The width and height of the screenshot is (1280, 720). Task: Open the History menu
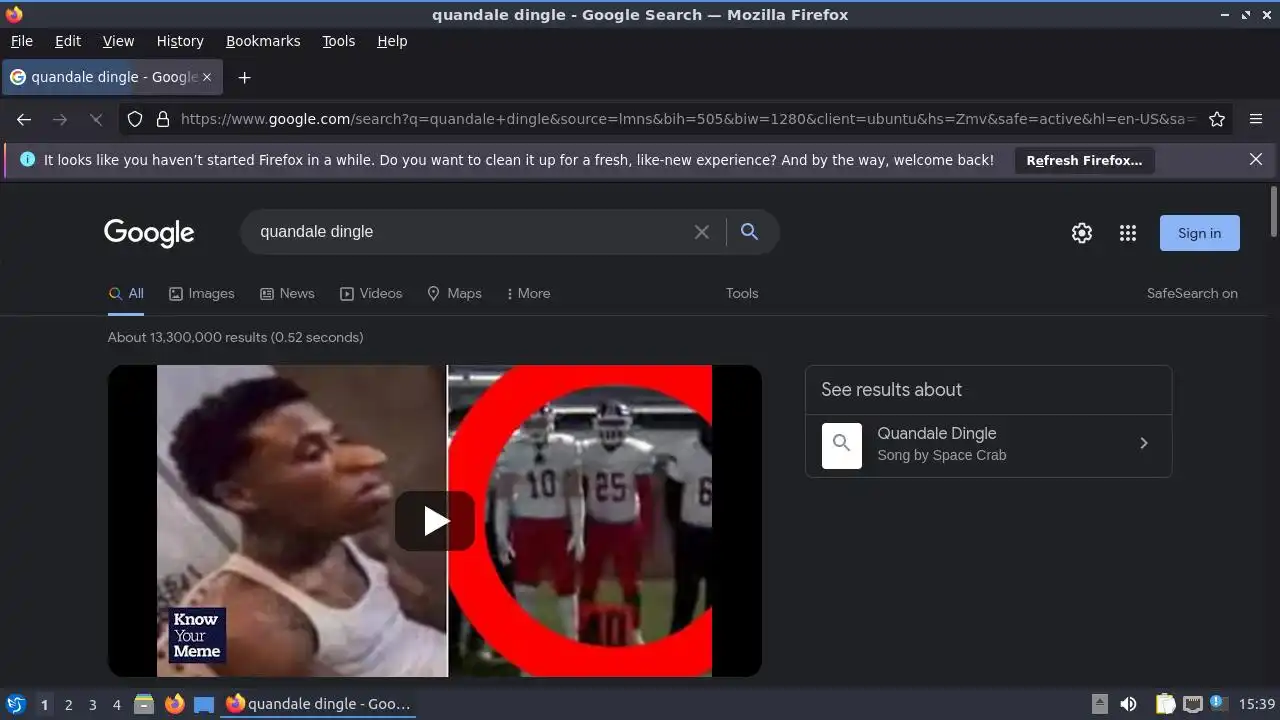(x=180, y=41)
